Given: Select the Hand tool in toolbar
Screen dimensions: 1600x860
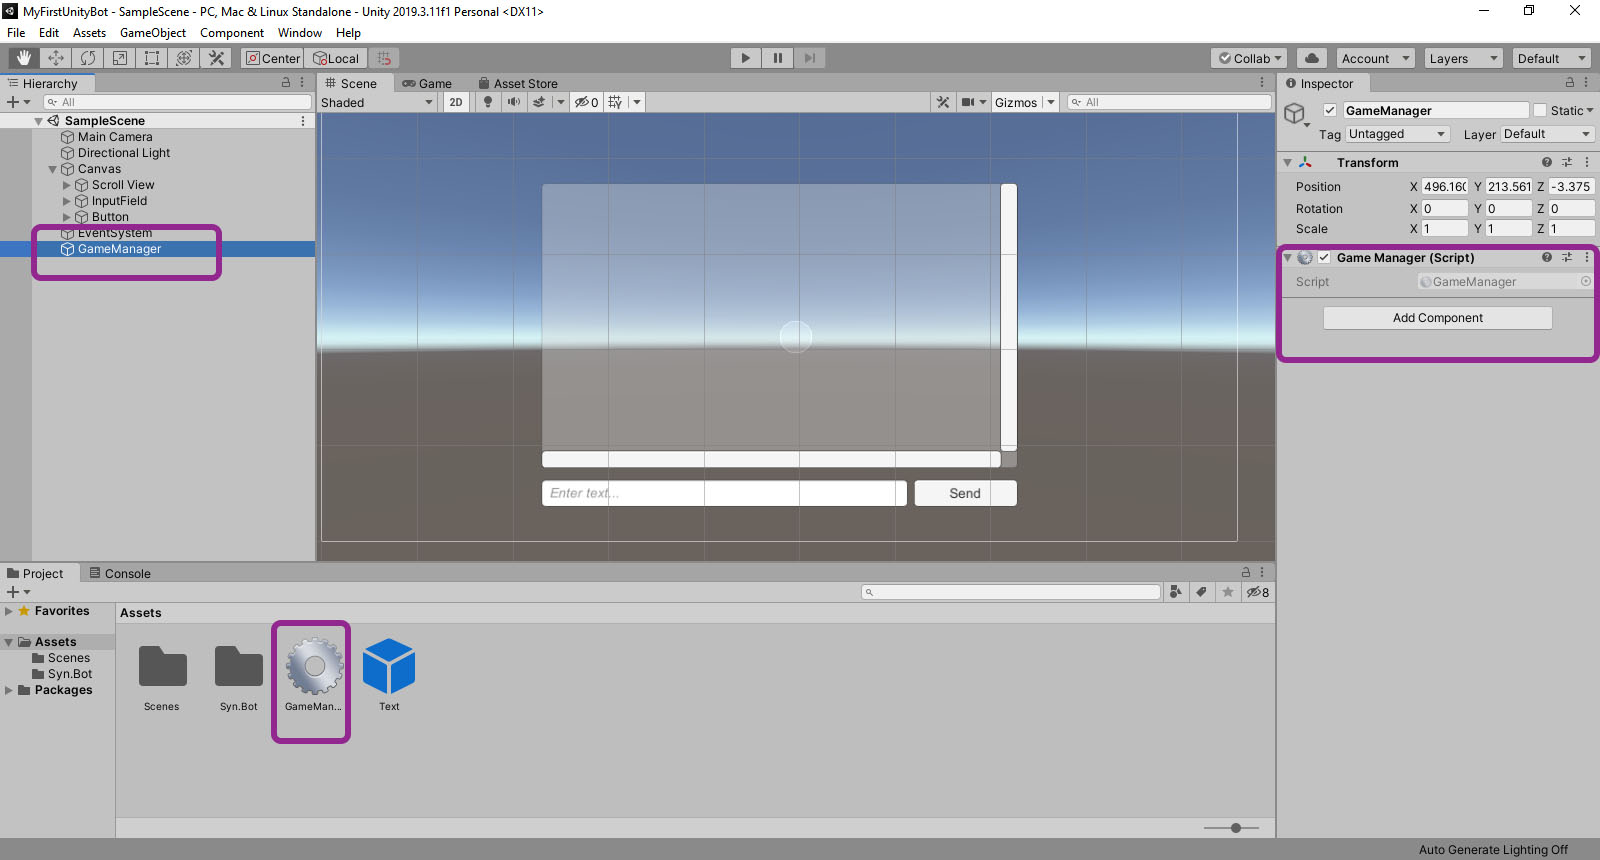Looking at the screenshot, I should tap(23, 58).
